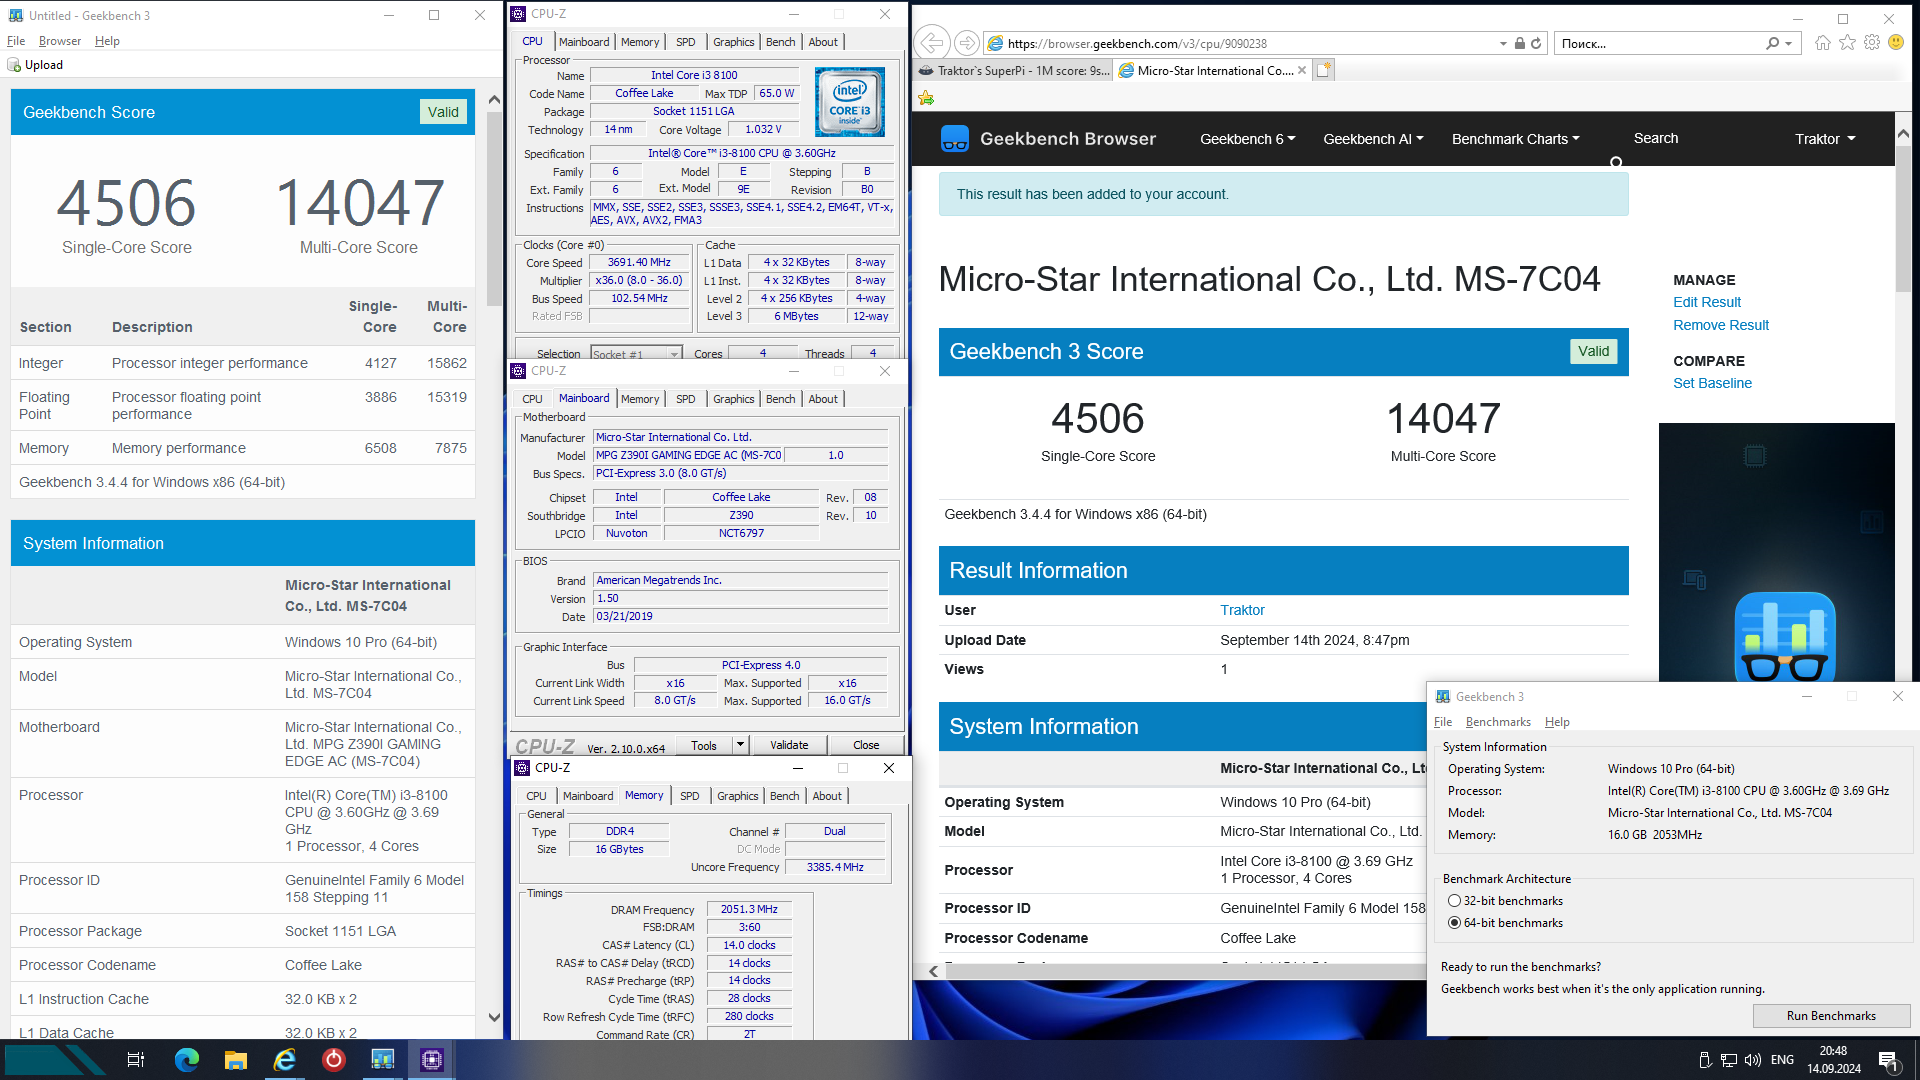Open the Traktor account dropdown
Screen dimensions: 1920x1080
[1825, 139]
